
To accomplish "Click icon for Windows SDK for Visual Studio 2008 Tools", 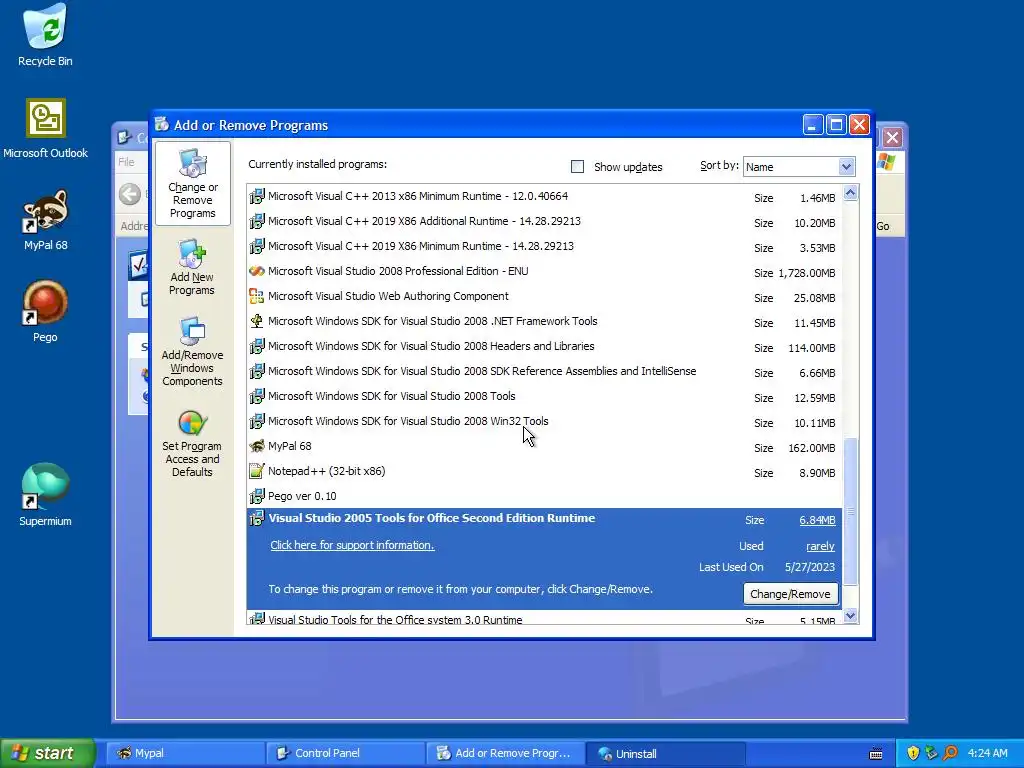I will [x=257, y=396].
